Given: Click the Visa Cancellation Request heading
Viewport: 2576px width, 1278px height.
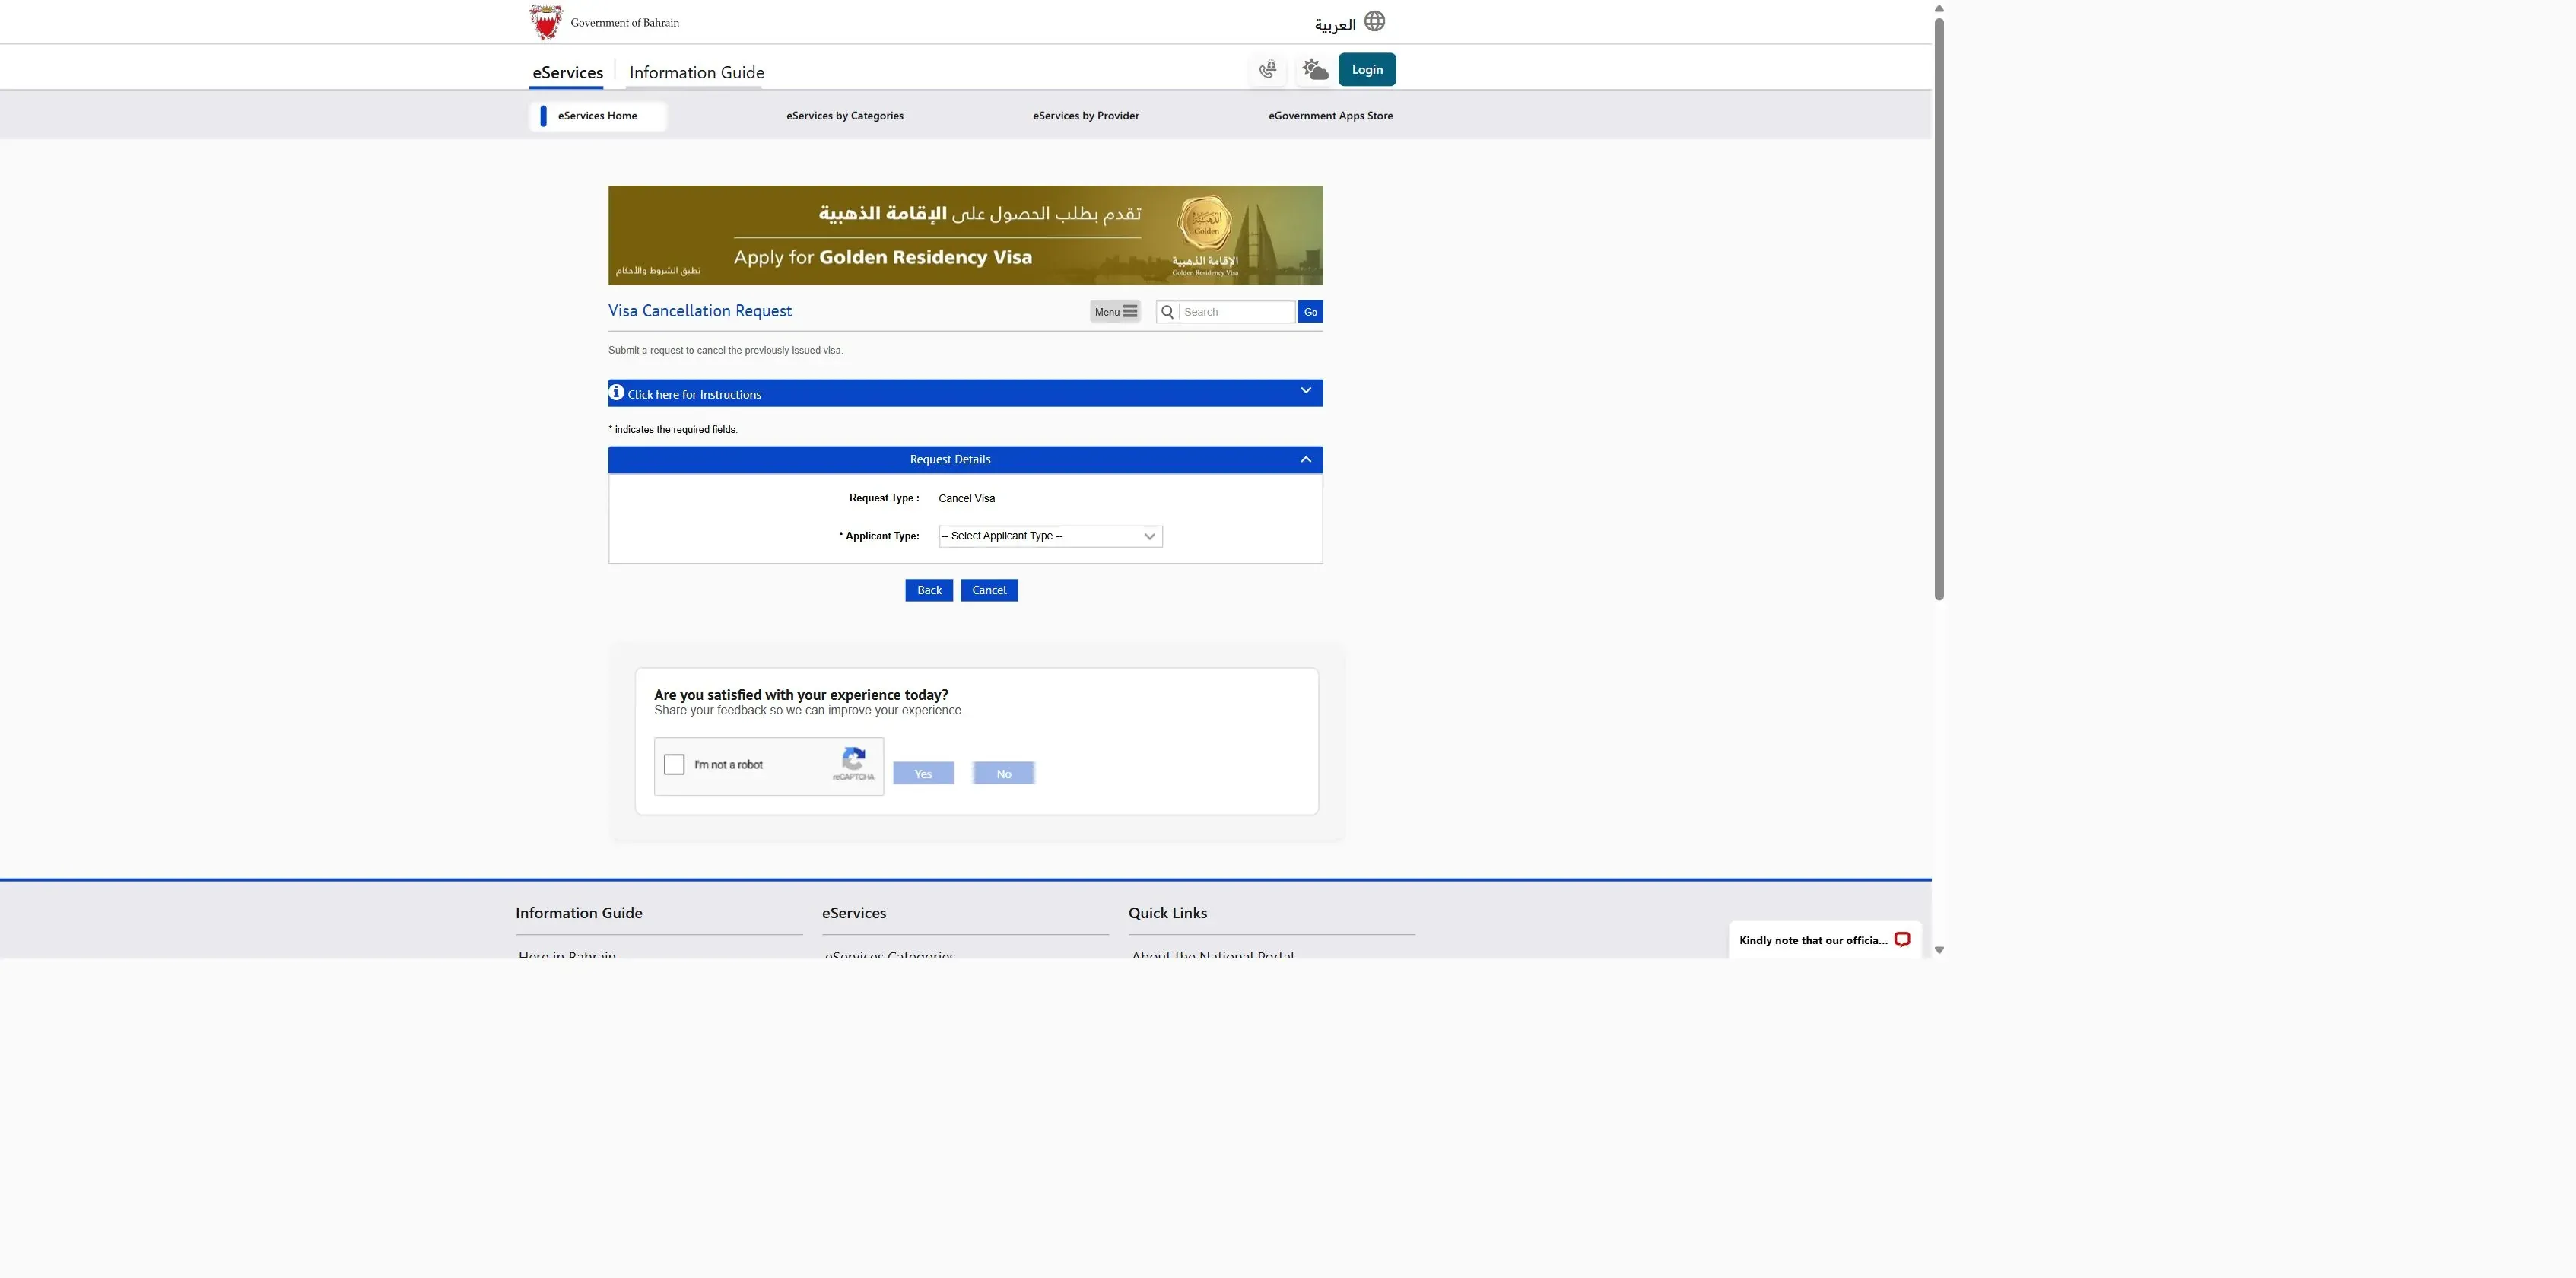Looking at the screenshot, I should tap(700, 311).
